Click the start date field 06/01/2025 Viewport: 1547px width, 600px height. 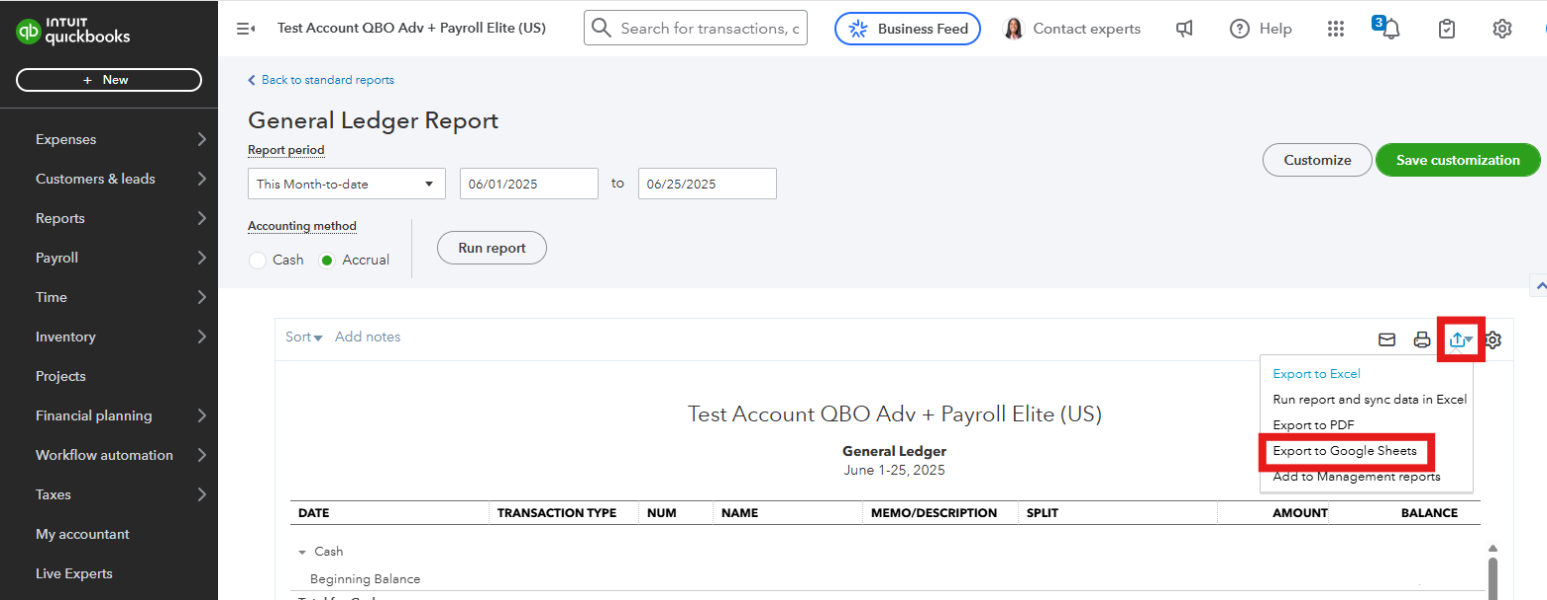point(529,184)
